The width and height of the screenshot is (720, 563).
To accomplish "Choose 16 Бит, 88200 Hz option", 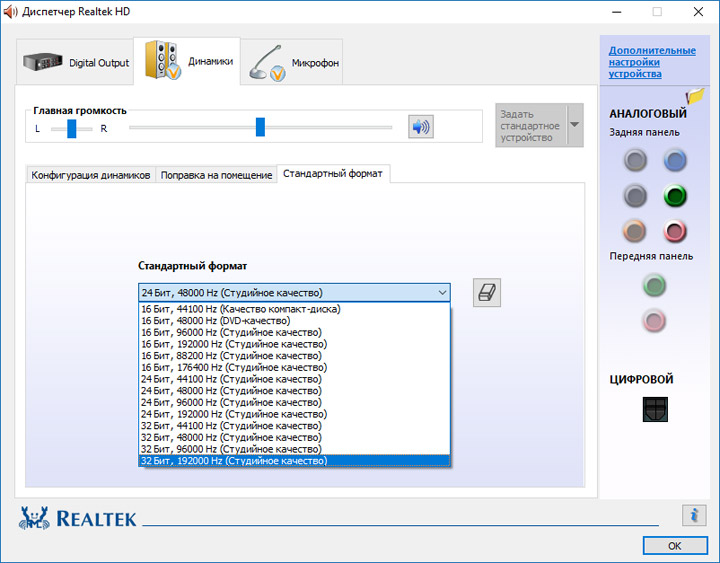I will click(x=294, y=355).
